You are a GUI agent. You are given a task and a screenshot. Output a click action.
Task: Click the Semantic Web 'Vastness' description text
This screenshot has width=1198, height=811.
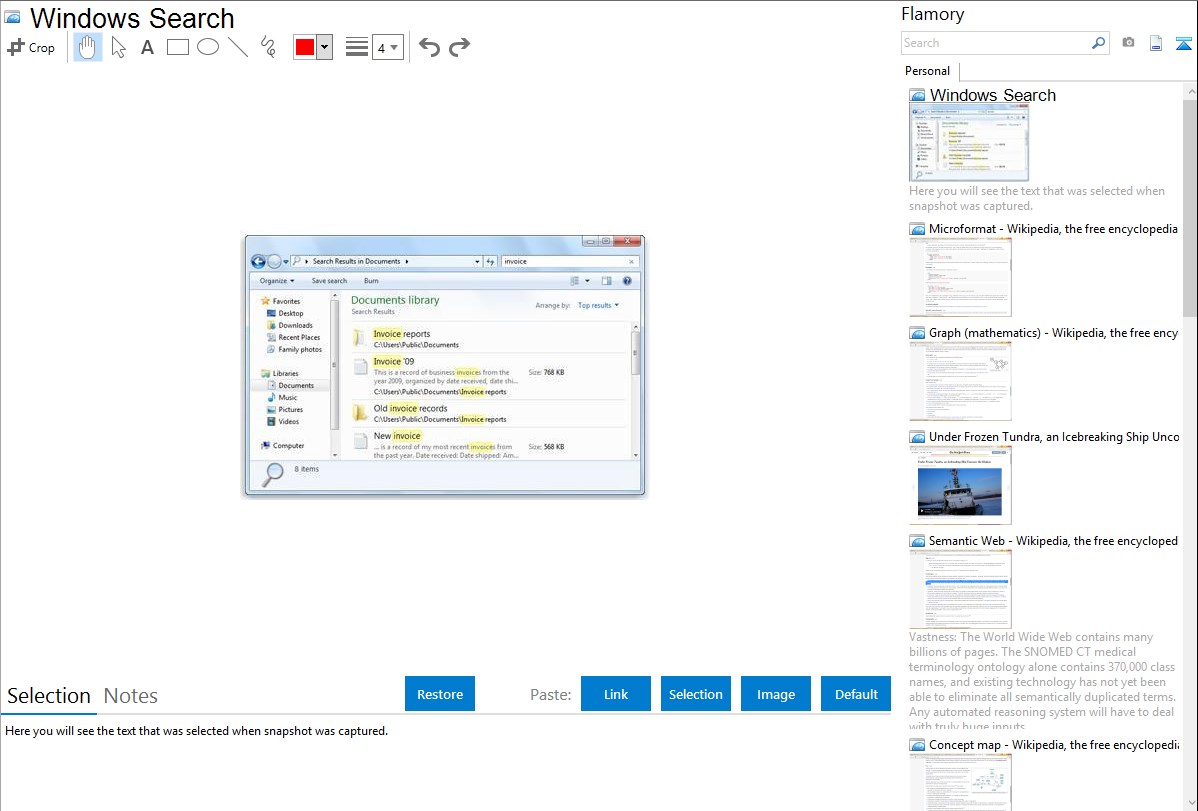(x=1042, y=681)
